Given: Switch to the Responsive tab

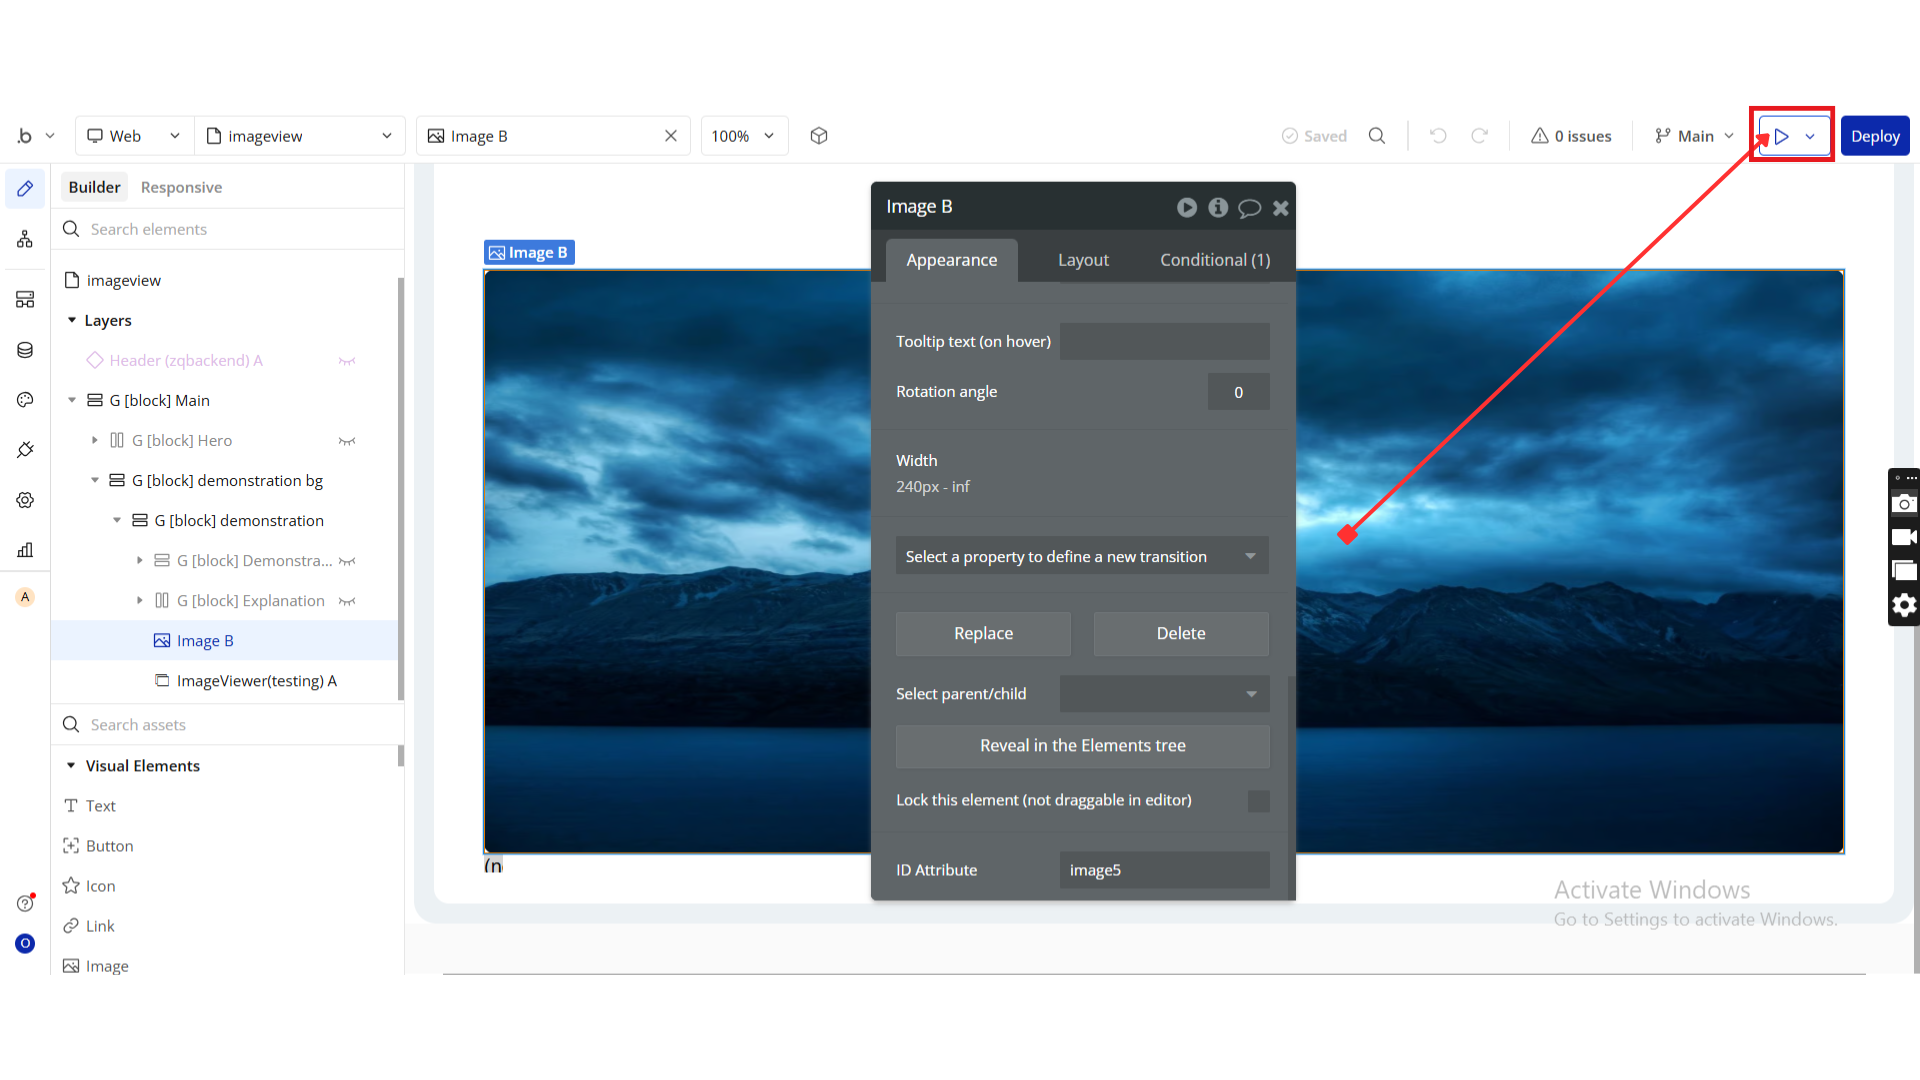Looking at the screenshot, I should coord(181,187).
